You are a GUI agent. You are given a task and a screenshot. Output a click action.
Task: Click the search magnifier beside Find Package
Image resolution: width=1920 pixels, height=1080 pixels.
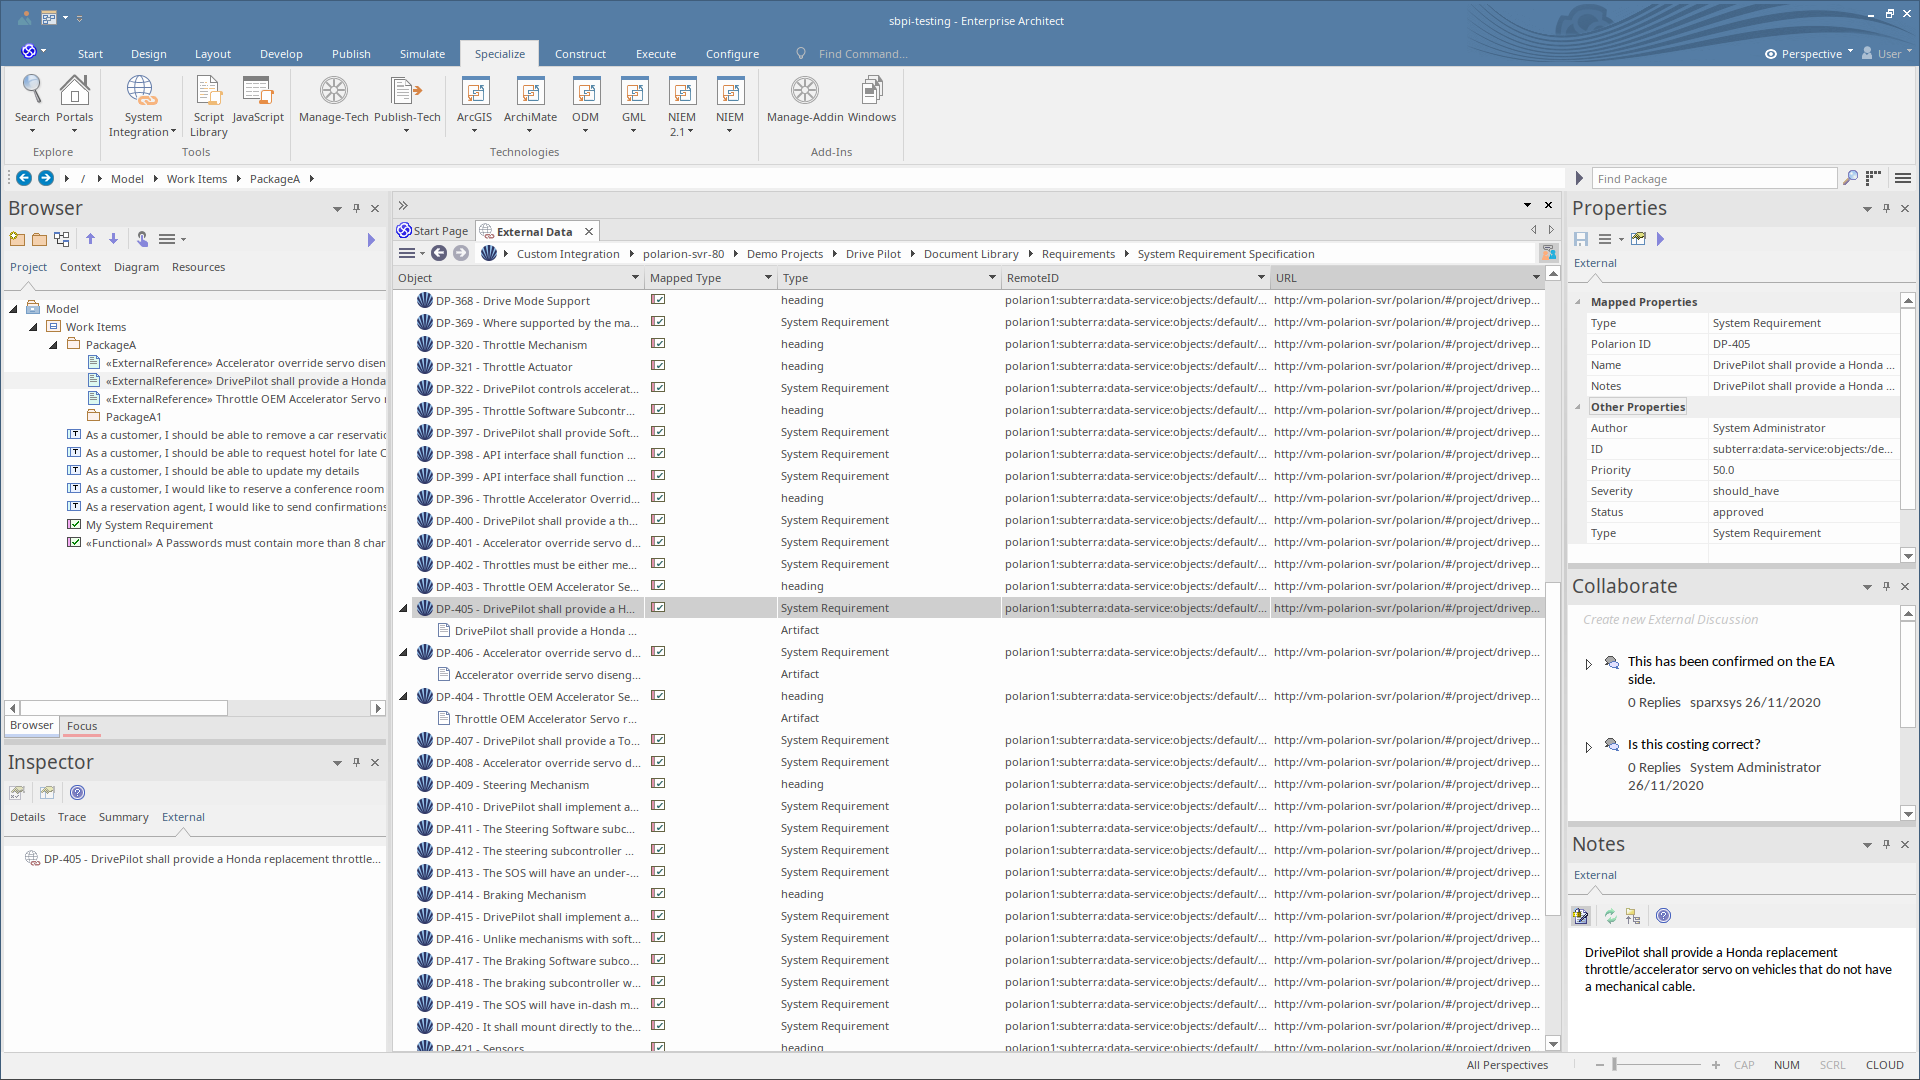pos(1850,178)
